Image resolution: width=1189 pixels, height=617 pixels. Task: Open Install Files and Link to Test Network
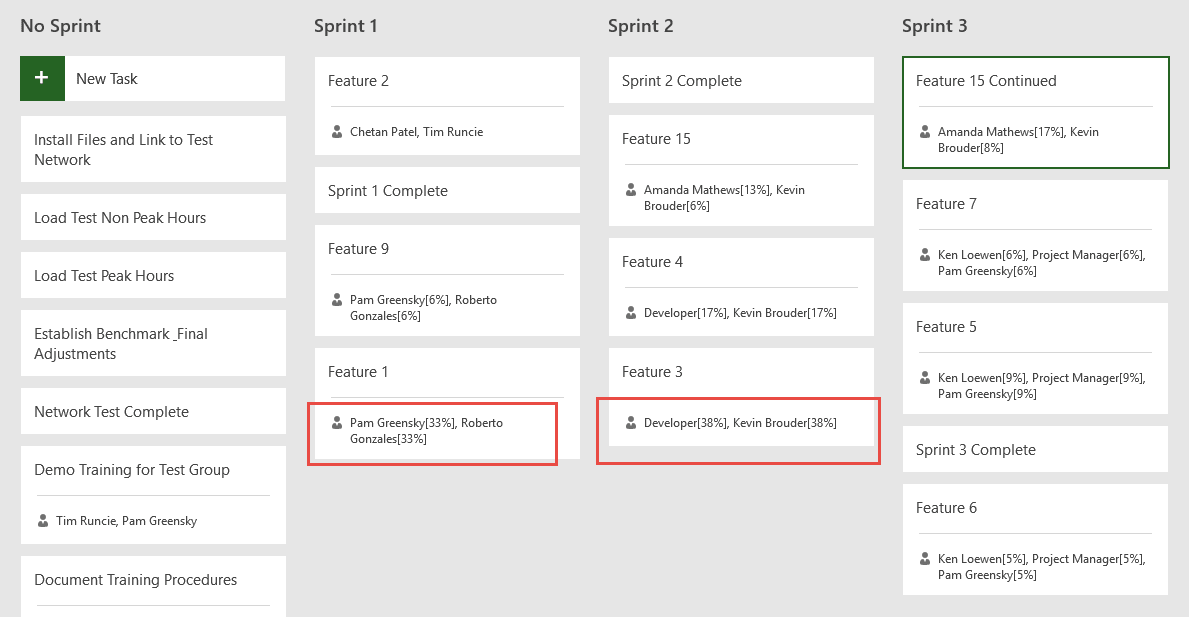pyautogui.click(x=153, y=149)
